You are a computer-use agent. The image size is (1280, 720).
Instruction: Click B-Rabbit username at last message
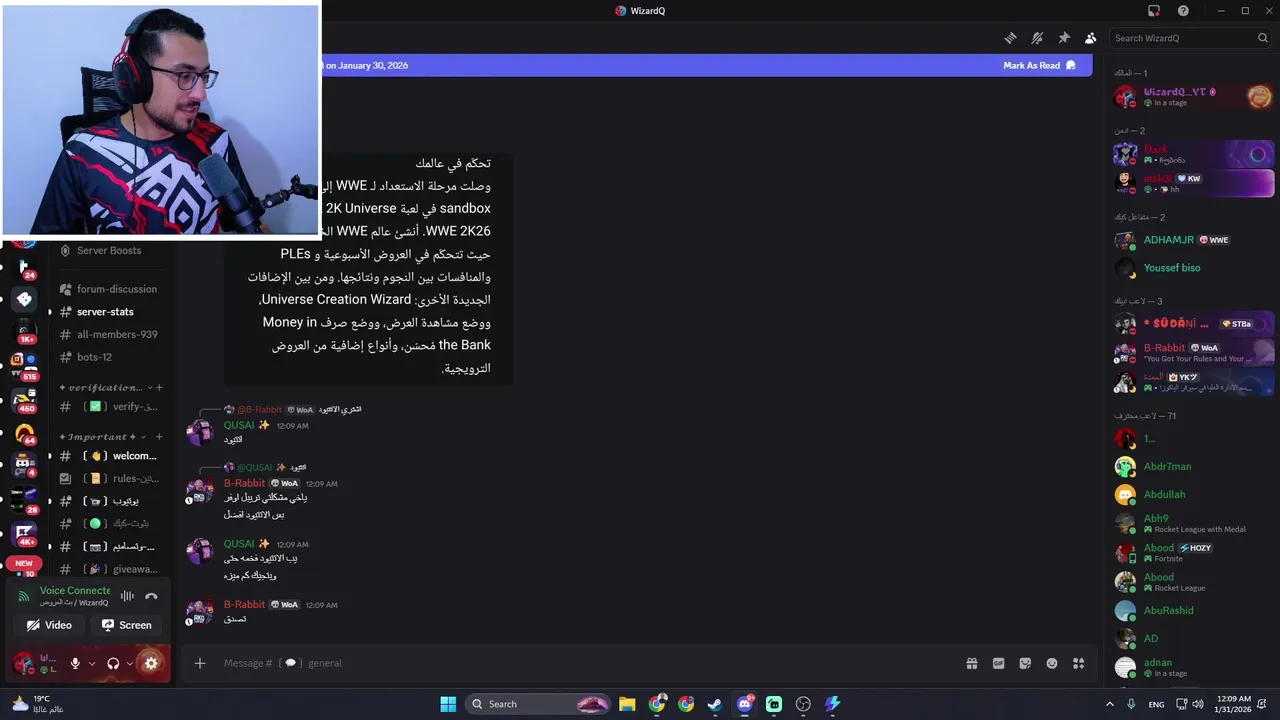click(244, 604)
